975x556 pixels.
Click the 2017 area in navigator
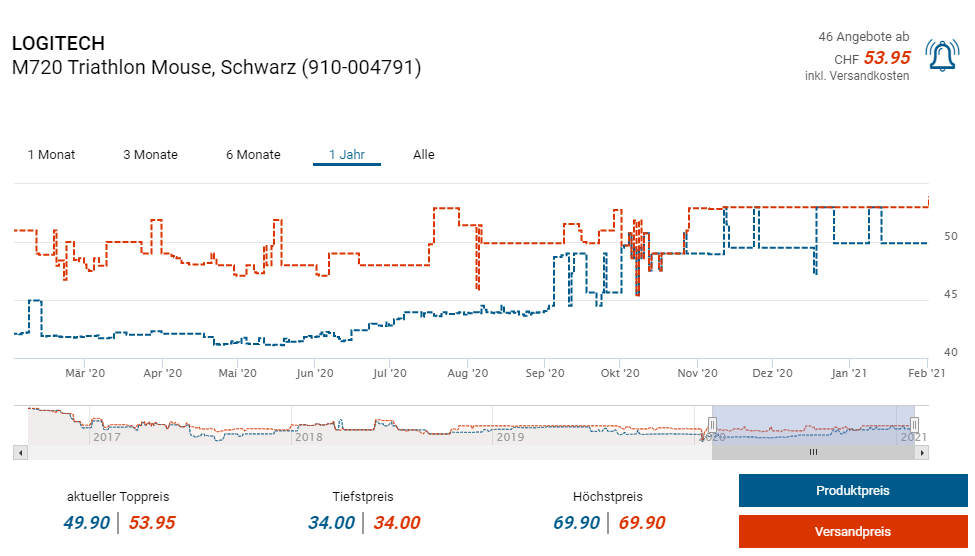pos(106,437)
